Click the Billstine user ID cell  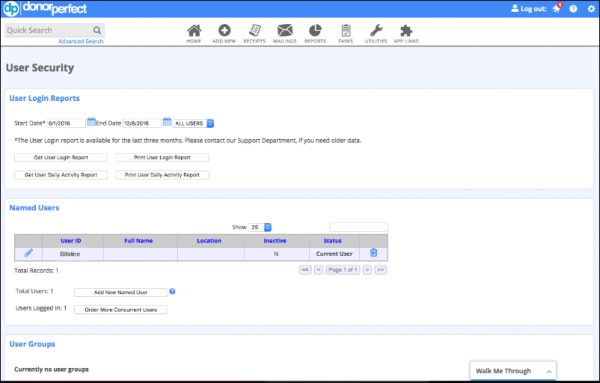[x=73, y=254]
